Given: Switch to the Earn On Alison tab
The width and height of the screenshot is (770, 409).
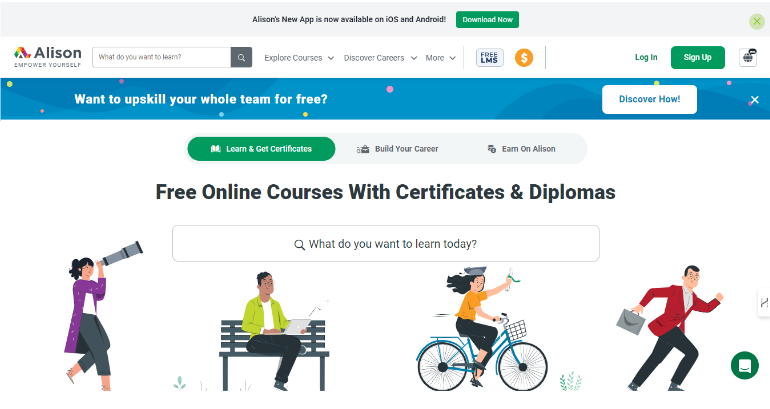Looking at the screenshot, I should (522, 149).
